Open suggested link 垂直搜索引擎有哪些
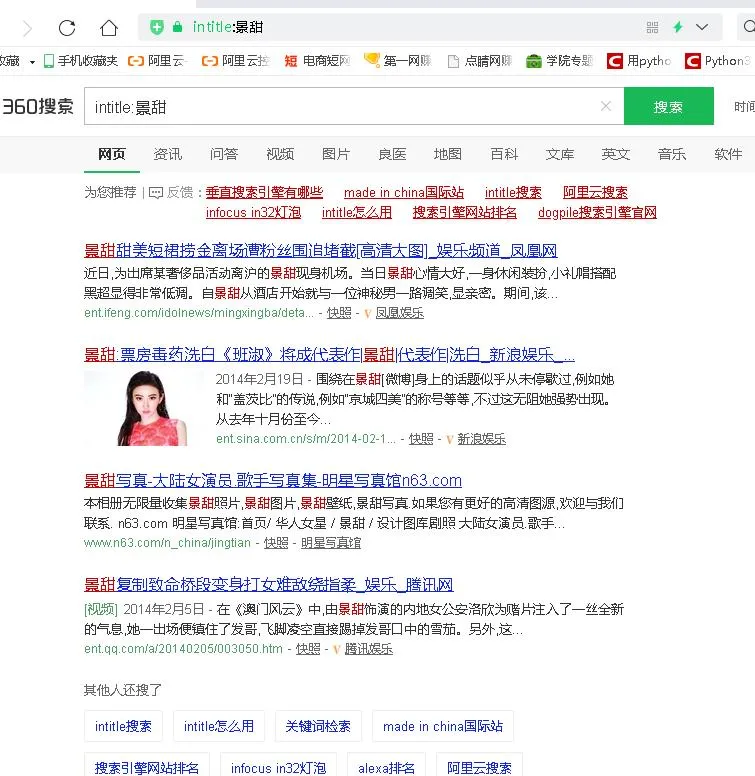755x776 pixels. 264,192
